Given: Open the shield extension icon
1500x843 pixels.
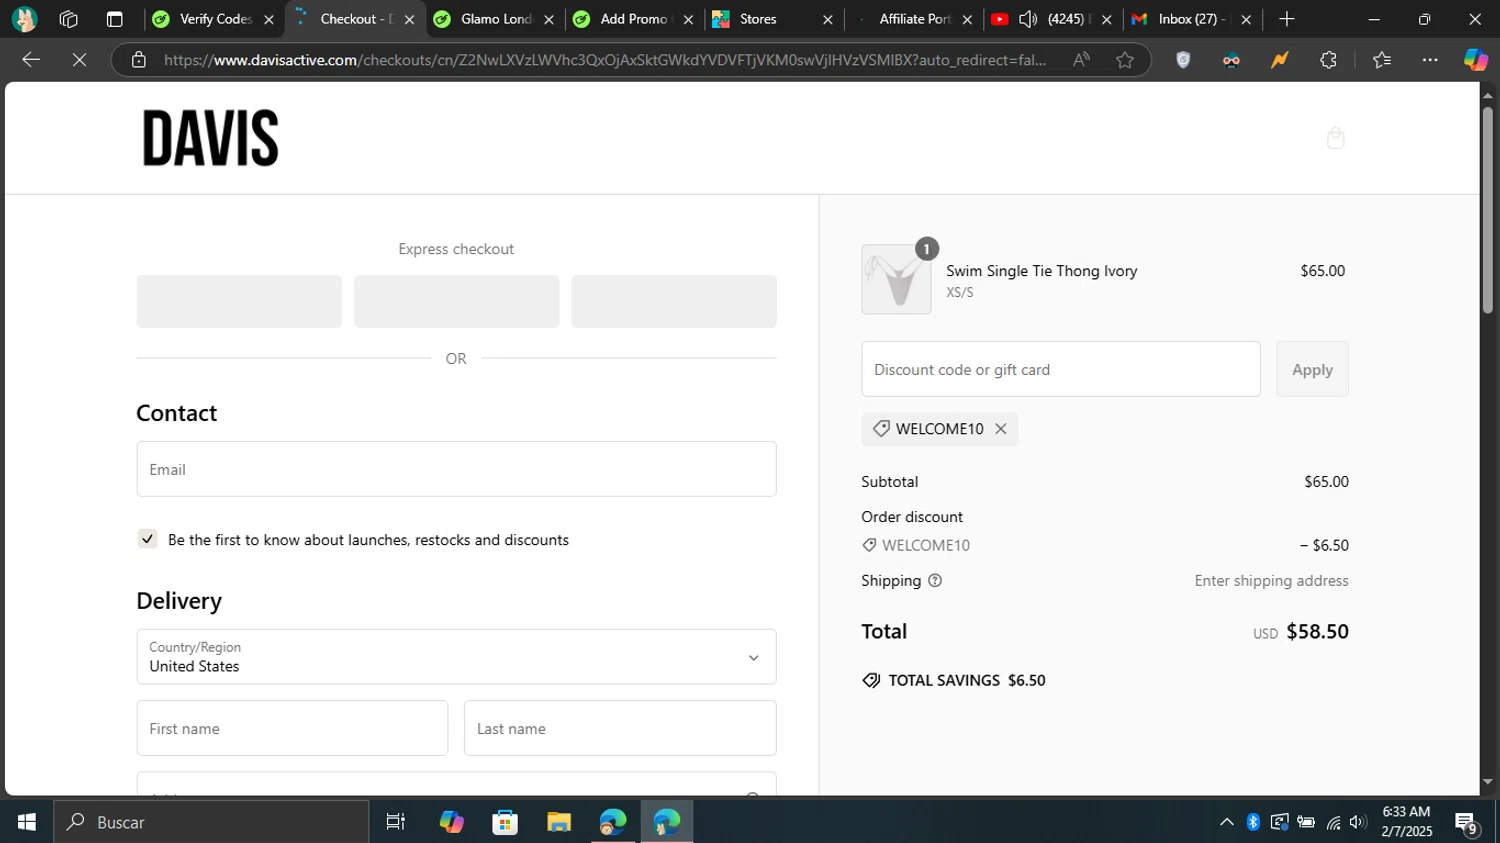Looking at the screenshot, I should coord(1183,60).
